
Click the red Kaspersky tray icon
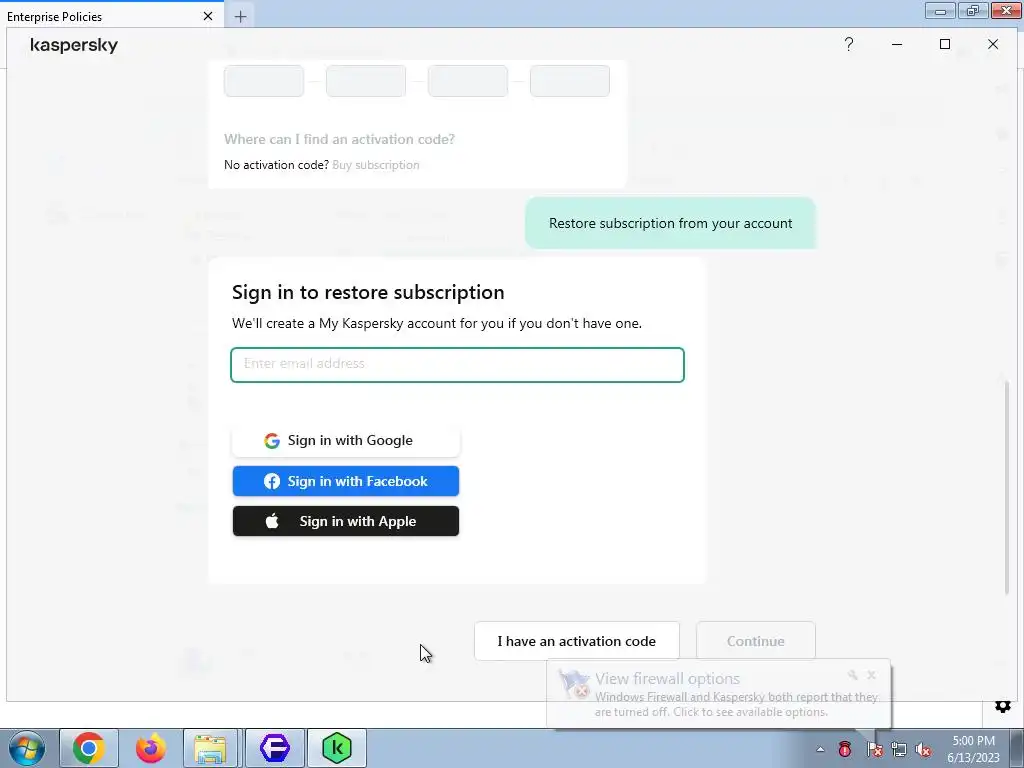844,749
